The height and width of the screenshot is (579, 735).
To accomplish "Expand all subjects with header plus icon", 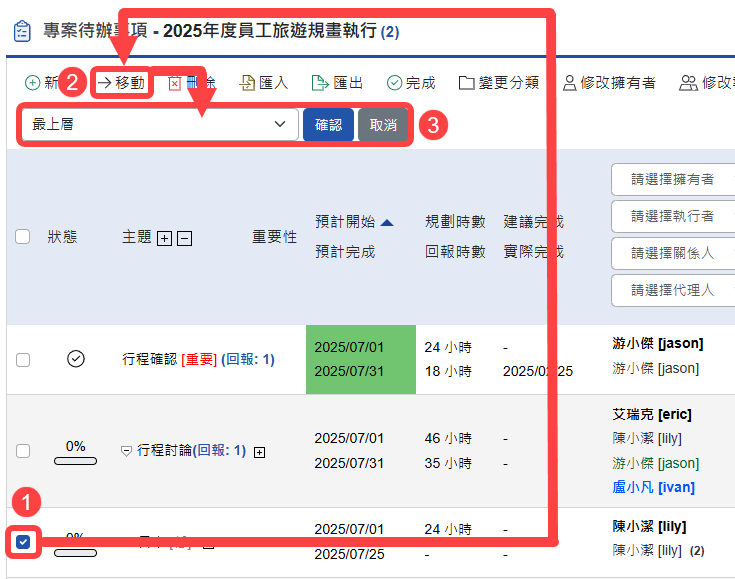I will click(x=164, y=238).
